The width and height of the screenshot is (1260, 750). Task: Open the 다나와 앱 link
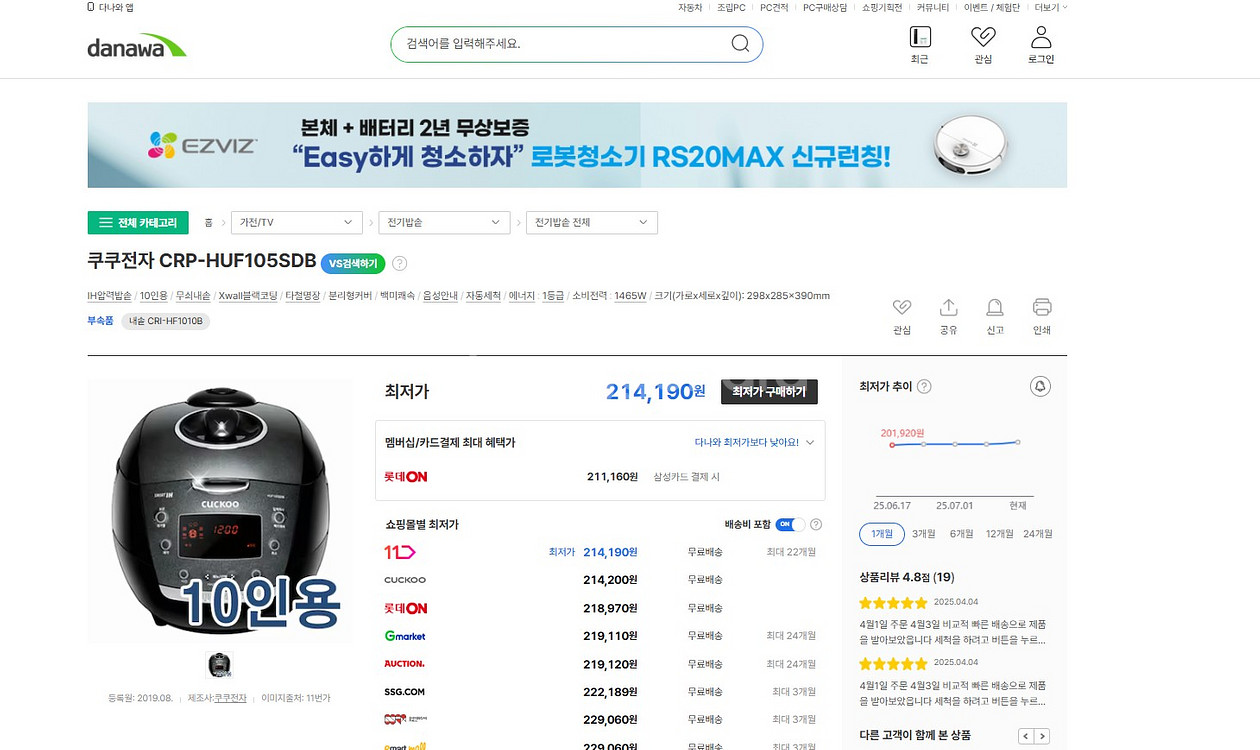coord(111,7)
